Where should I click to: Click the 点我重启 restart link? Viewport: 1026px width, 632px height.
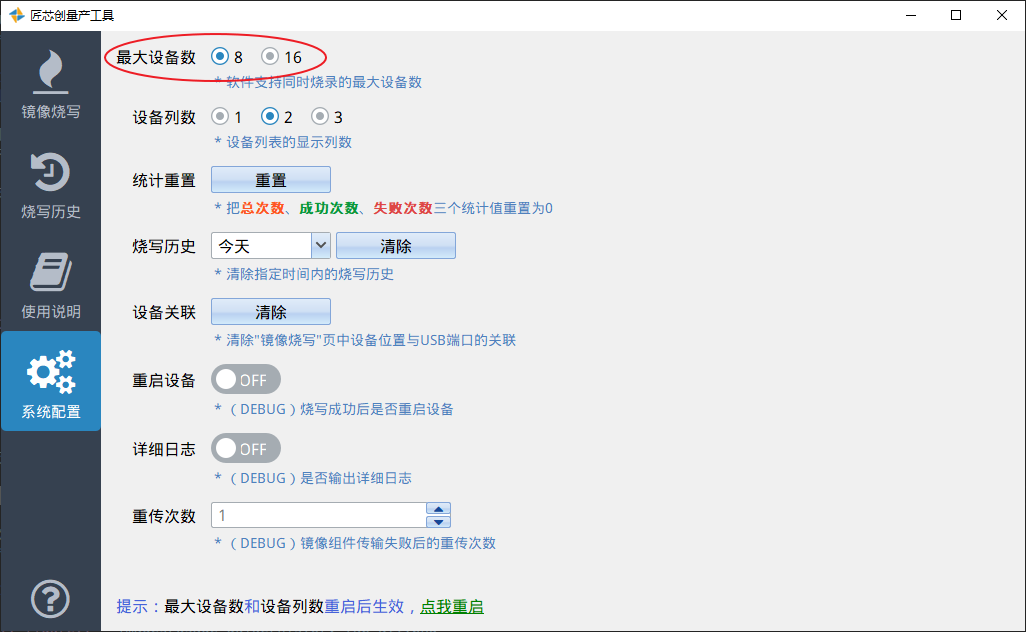tap(452, 606)
